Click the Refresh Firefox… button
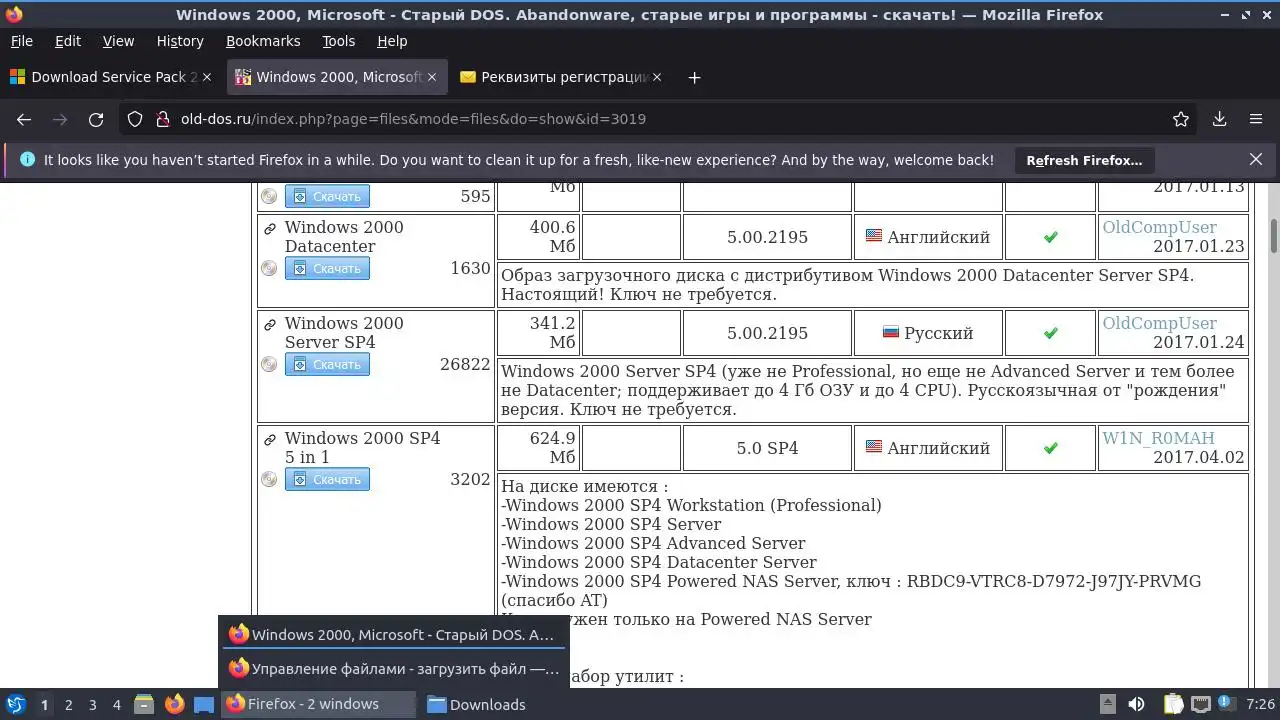The height and width of the screenshot is (720, 1280). (1084, 160)
